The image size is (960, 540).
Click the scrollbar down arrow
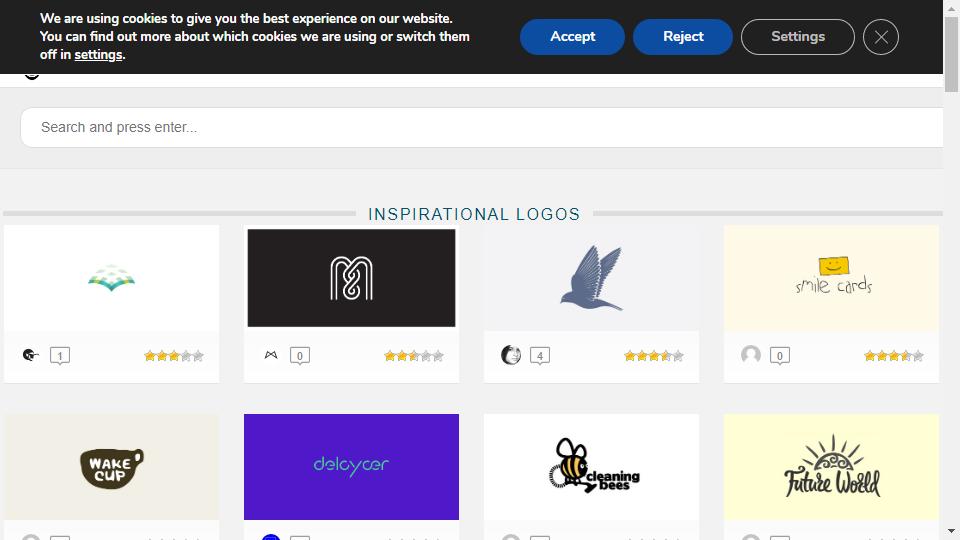pyautogui.click(x=951, y=531)
